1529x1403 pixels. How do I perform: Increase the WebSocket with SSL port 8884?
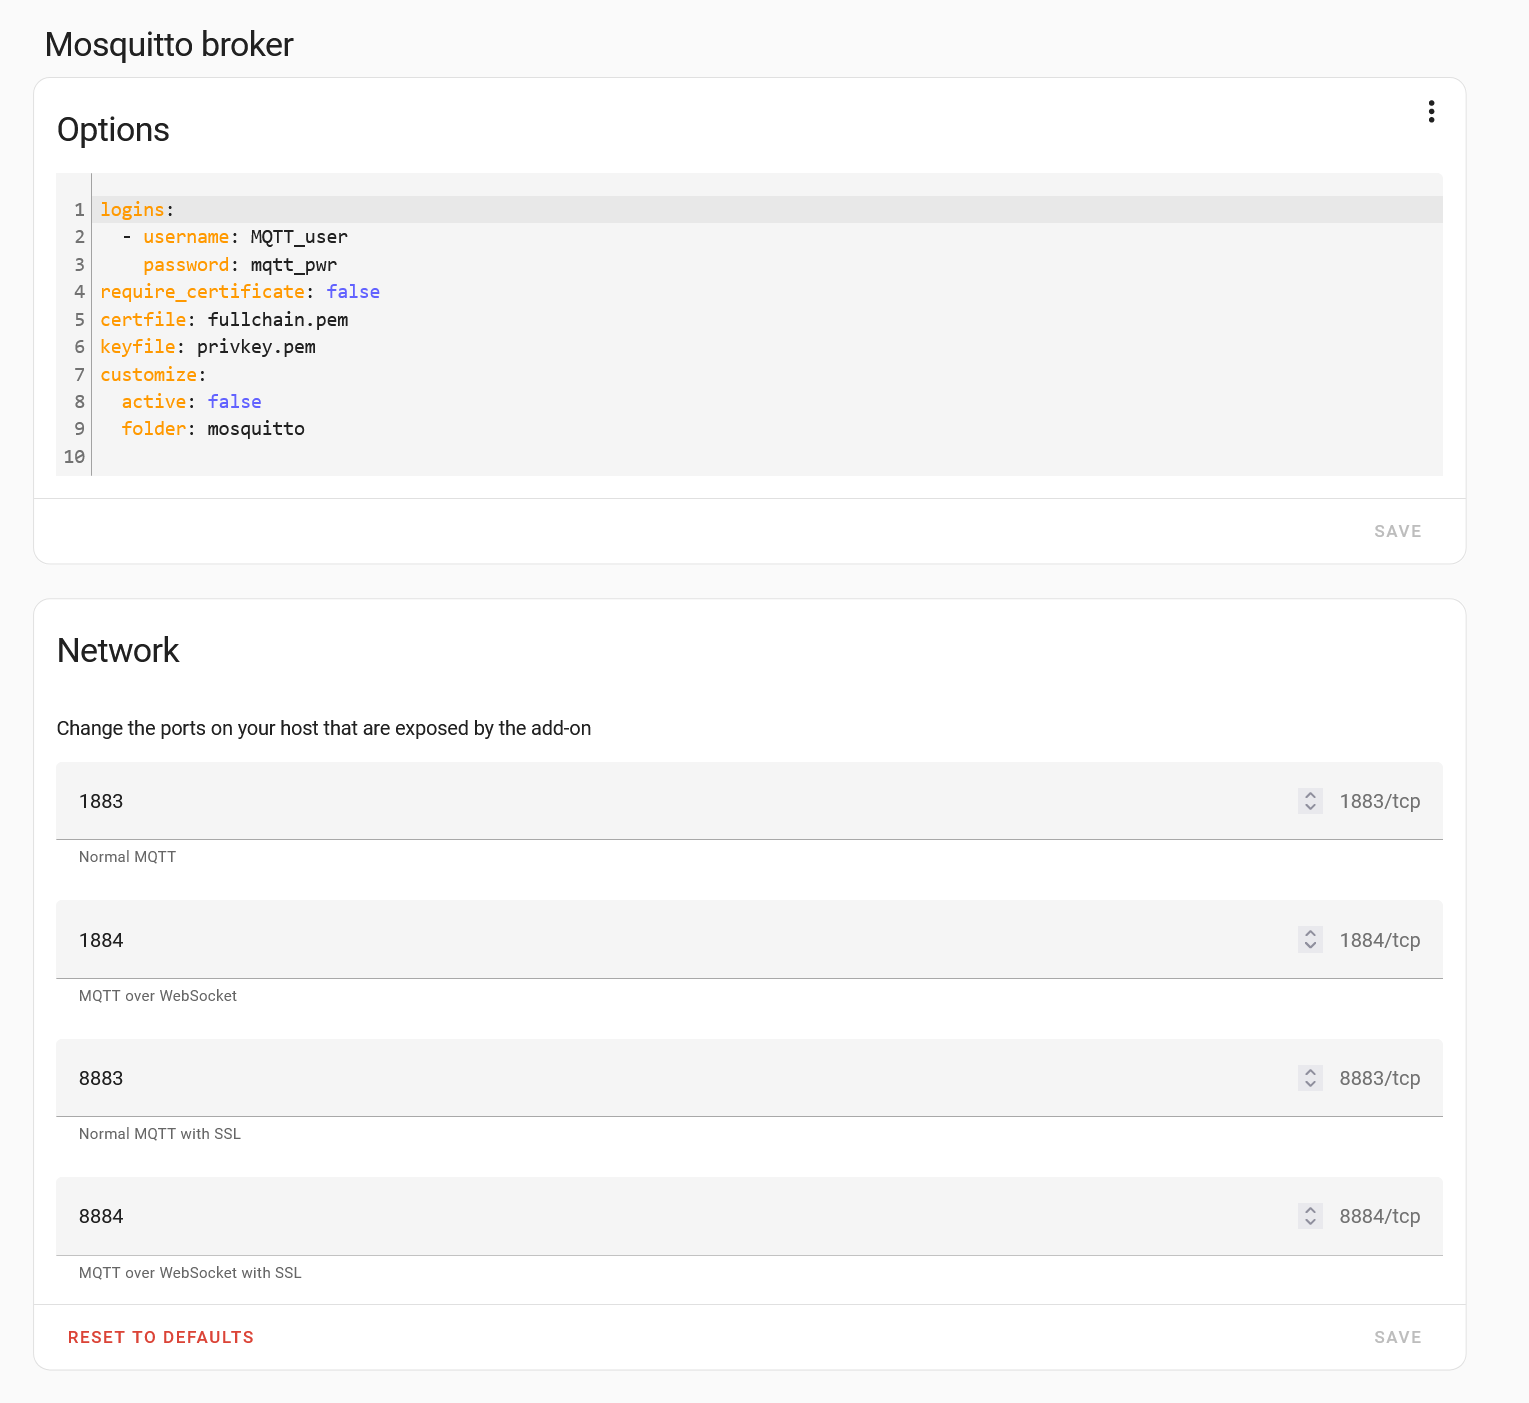click(1310, 1209)
